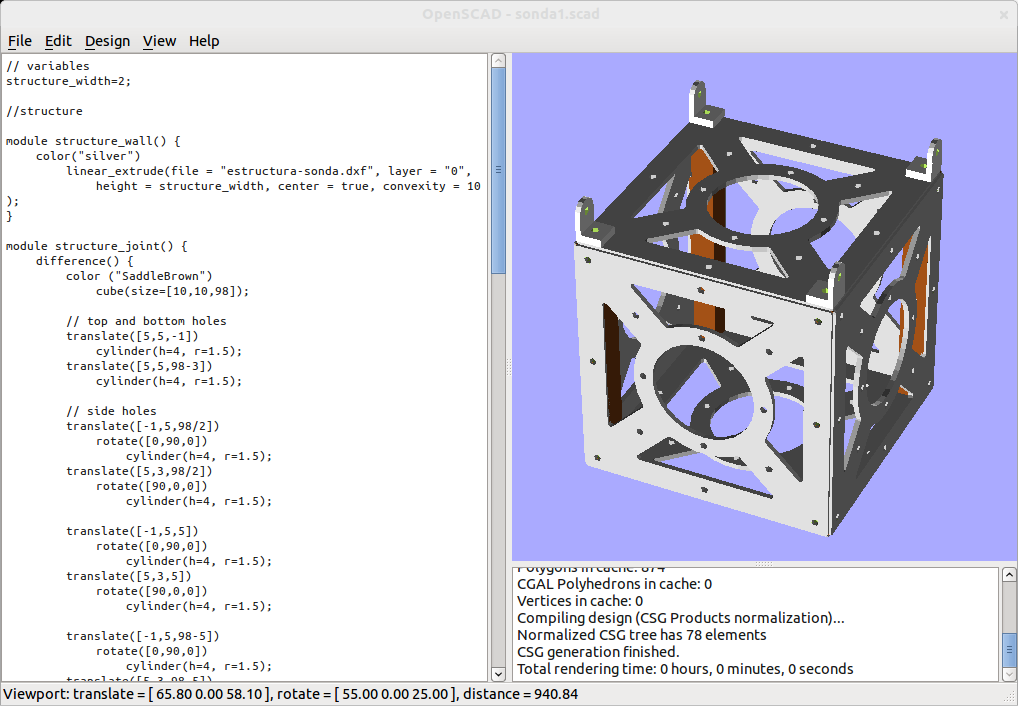Open the Design menu
The image size is (1018, 706).
[x=106, y=41]
